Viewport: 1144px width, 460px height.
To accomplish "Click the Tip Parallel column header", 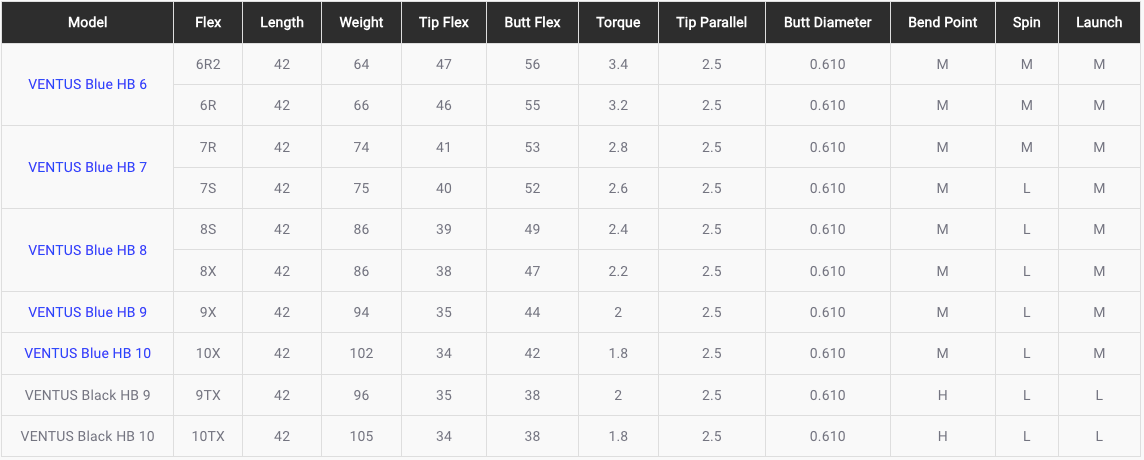I will pyautogui.click(x=711, y=22).
